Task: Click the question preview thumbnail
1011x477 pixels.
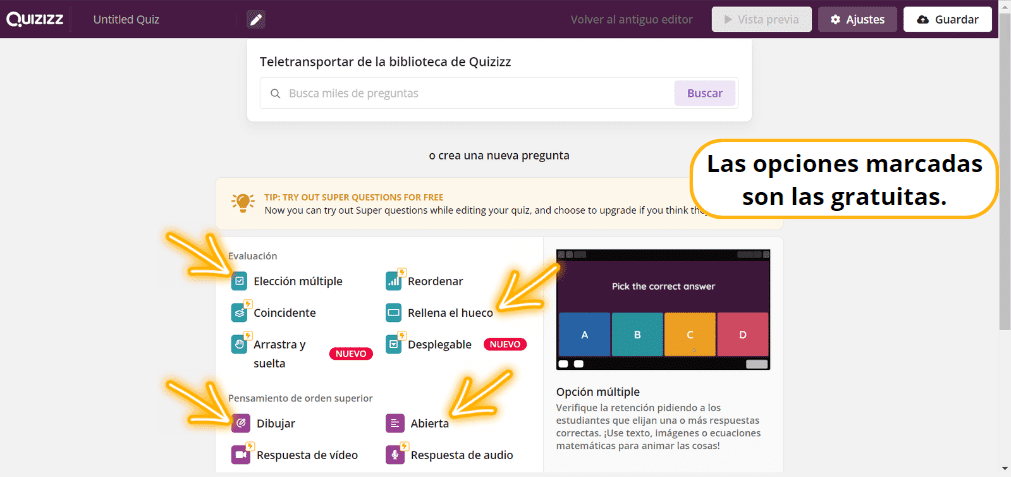Action: point(663,311)
